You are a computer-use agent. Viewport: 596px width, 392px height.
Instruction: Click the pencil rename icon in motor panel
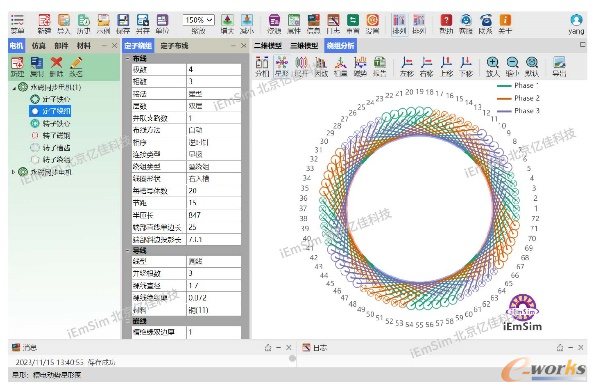(76, 66)
